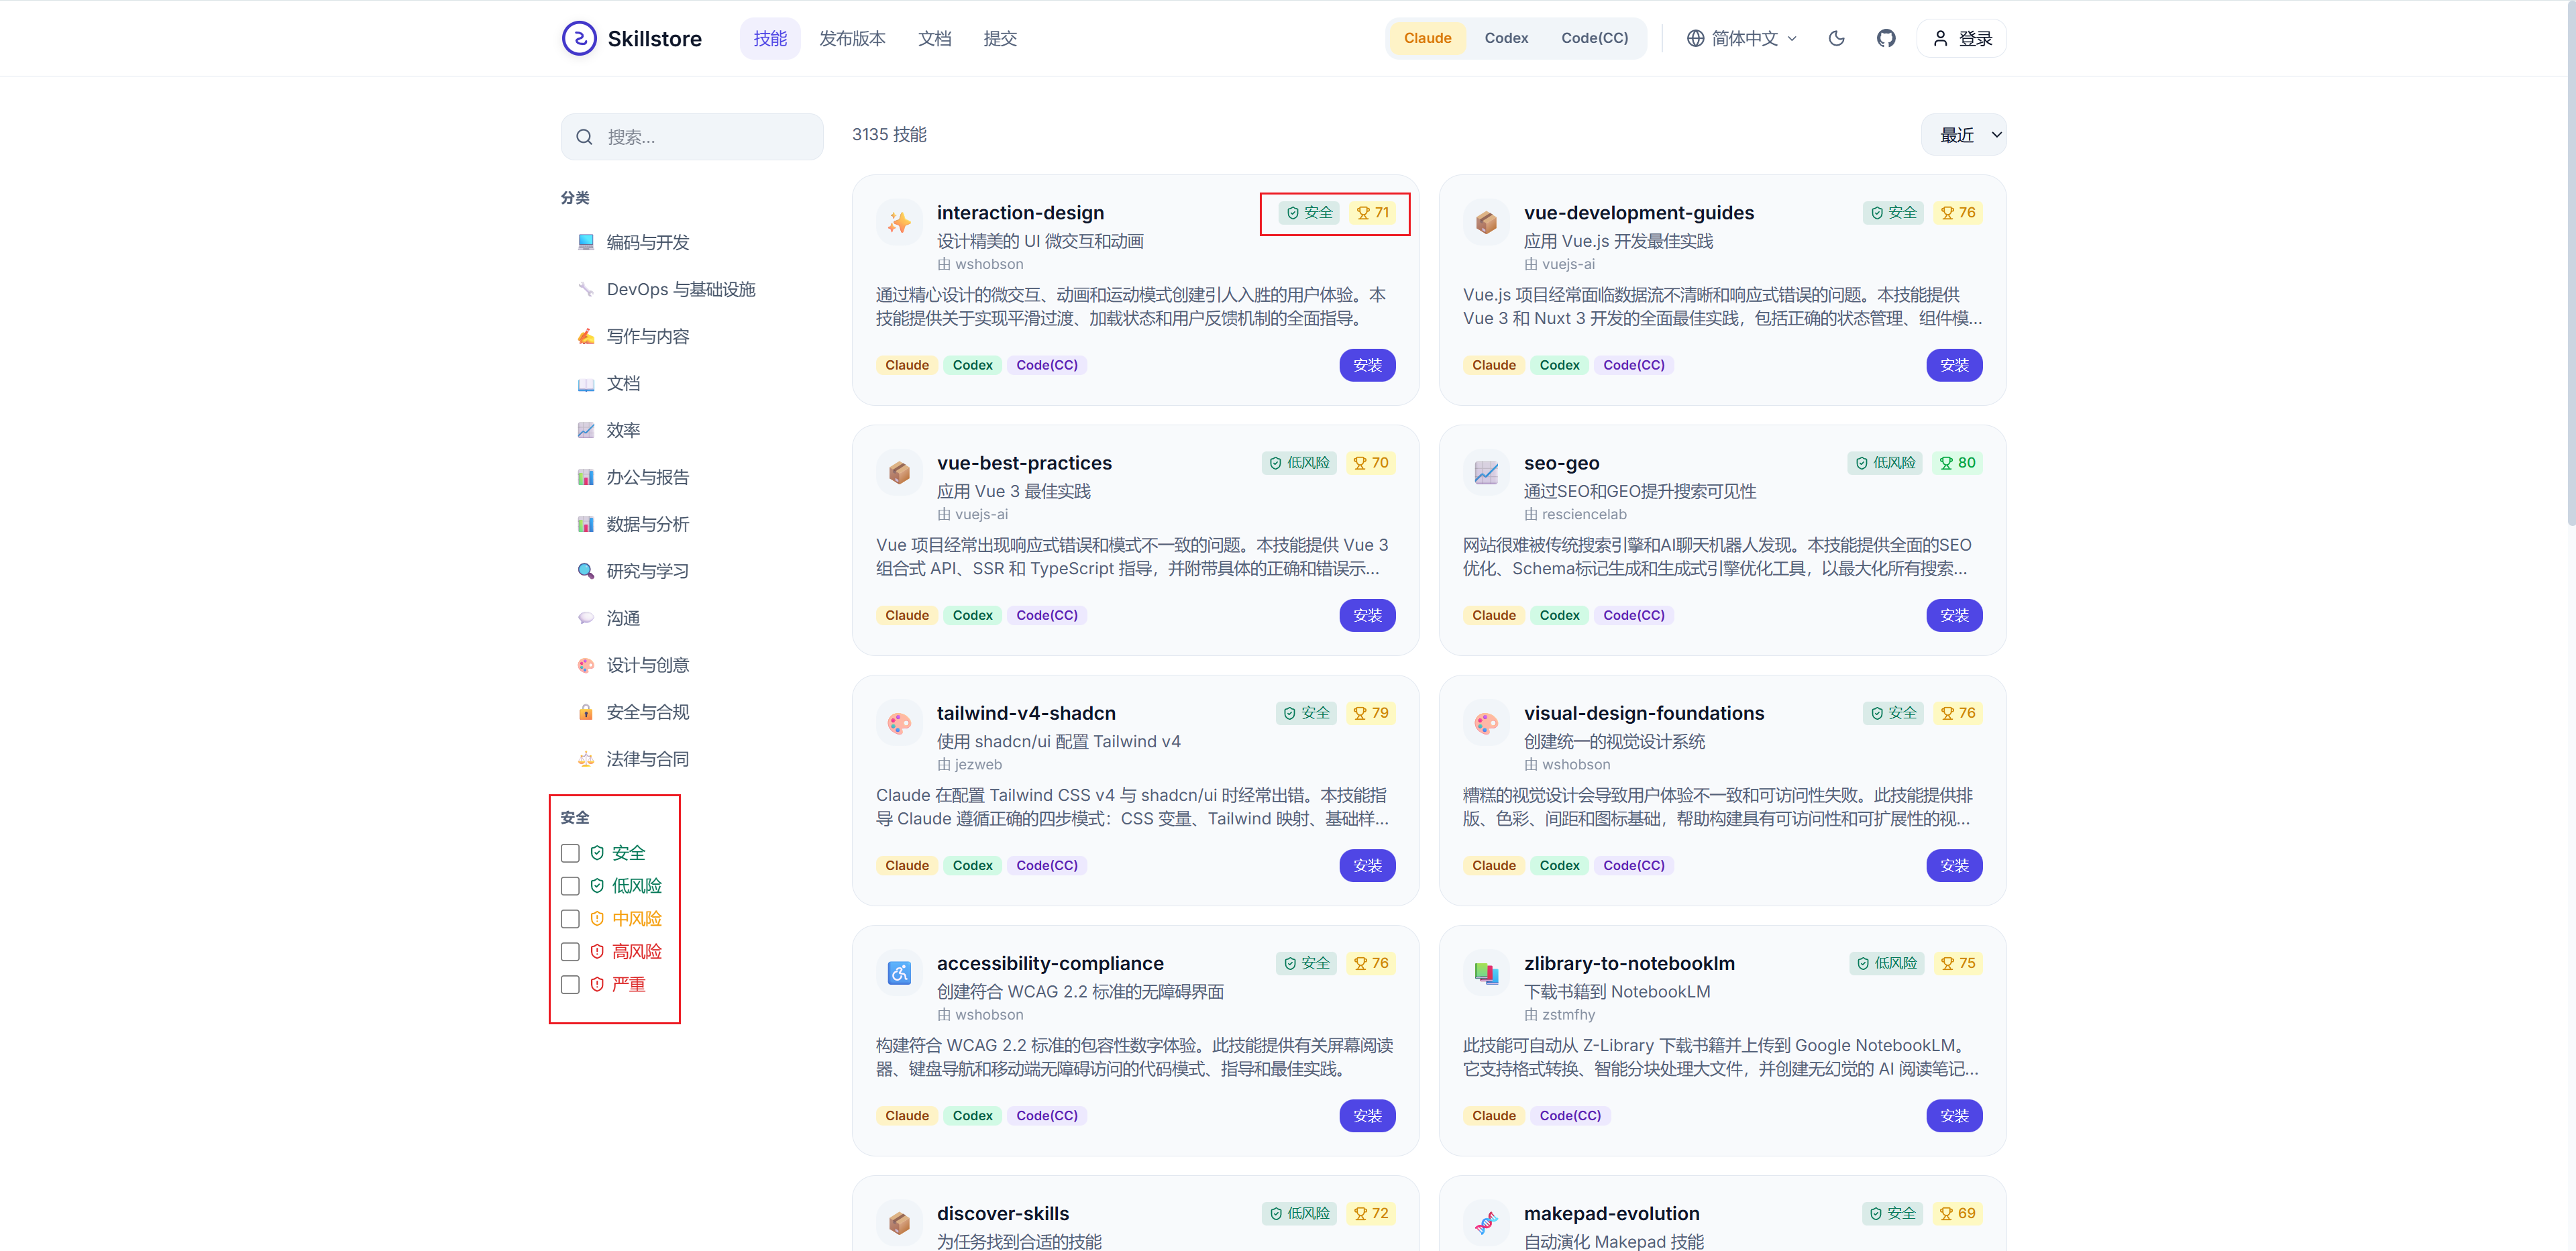Check the 中风险 filter checkbox
Viewport: 2576px width, 1251px height.
pos(570,919)
